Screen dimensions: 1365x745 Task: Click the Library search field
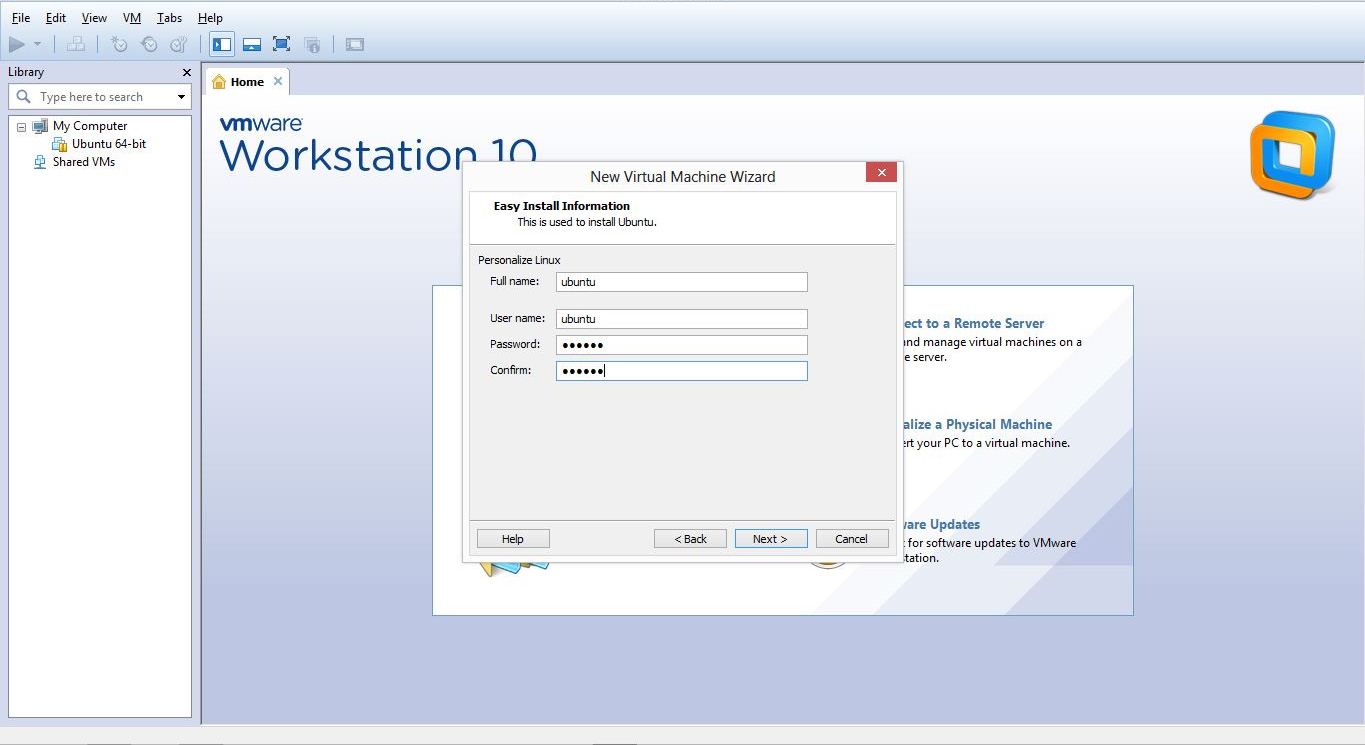[x=100, y=97]
